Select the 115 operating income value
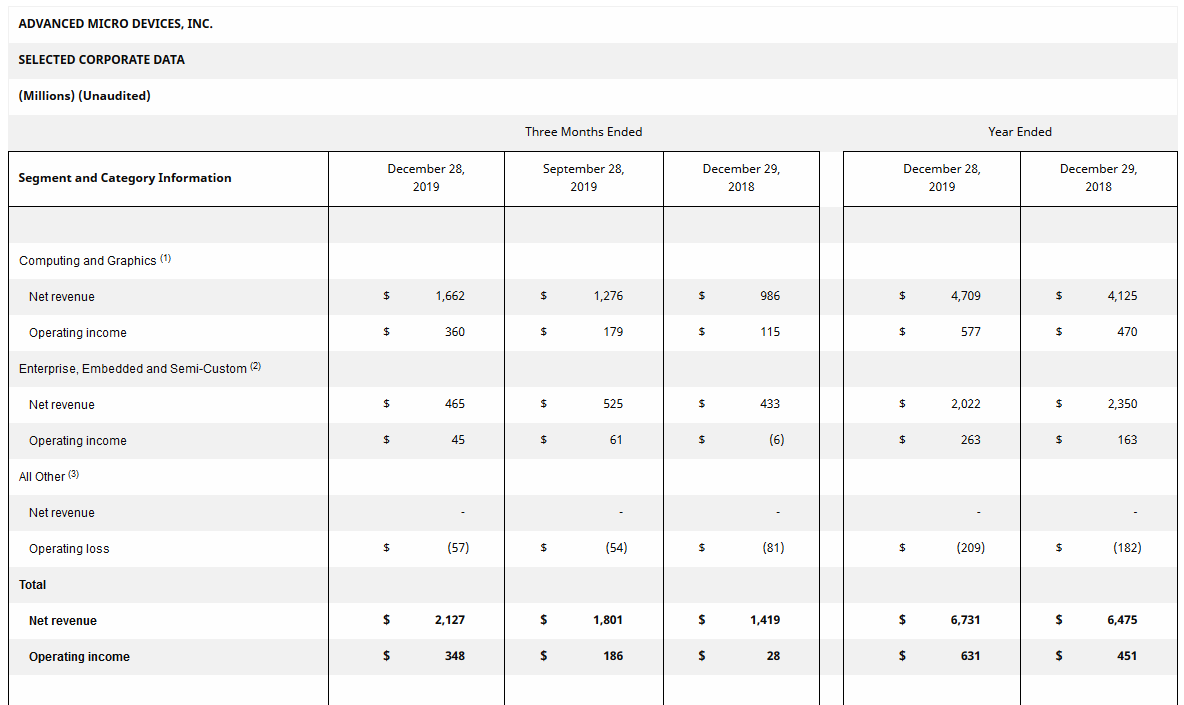The height and width of the screenshot is (705, 1184). (770, 332)
